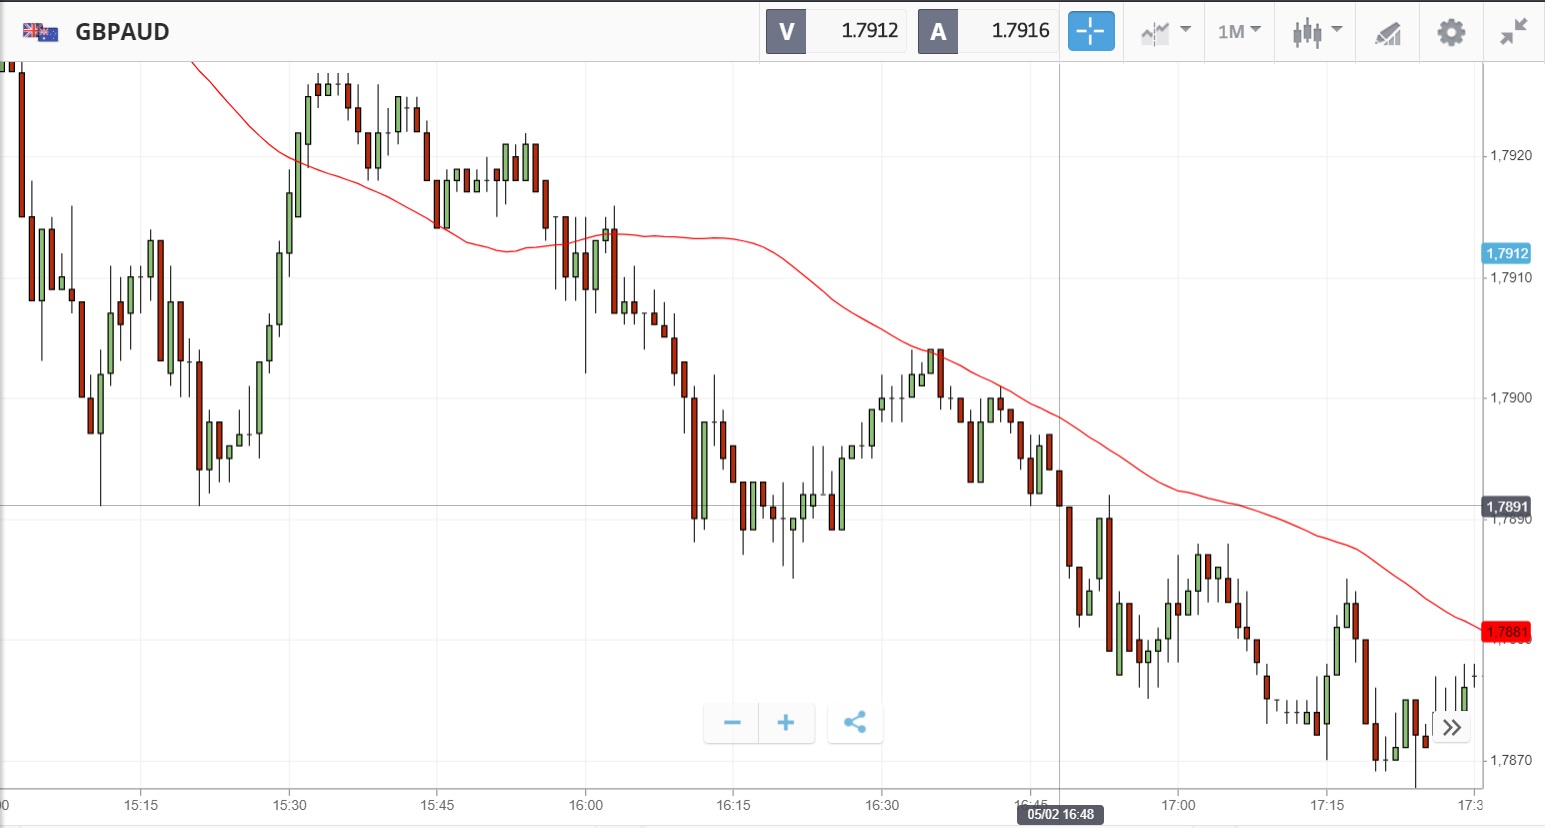Collapse the chart from fullscreen
The height and width of the screenshot is (828, 1545).
coord(1514,32)
